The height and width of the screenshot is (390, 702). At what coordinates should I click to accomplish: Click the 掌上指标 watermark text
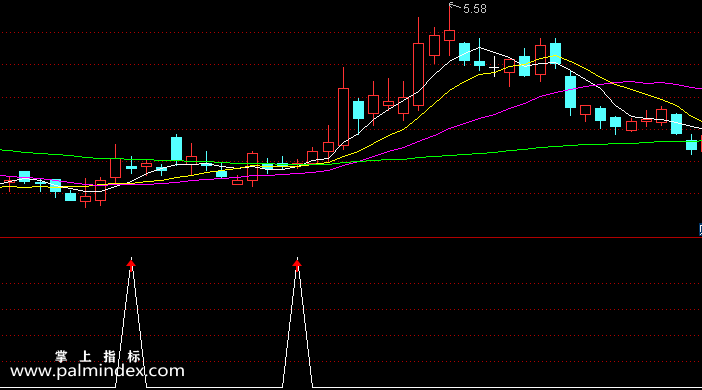click(x=98, y=356)
